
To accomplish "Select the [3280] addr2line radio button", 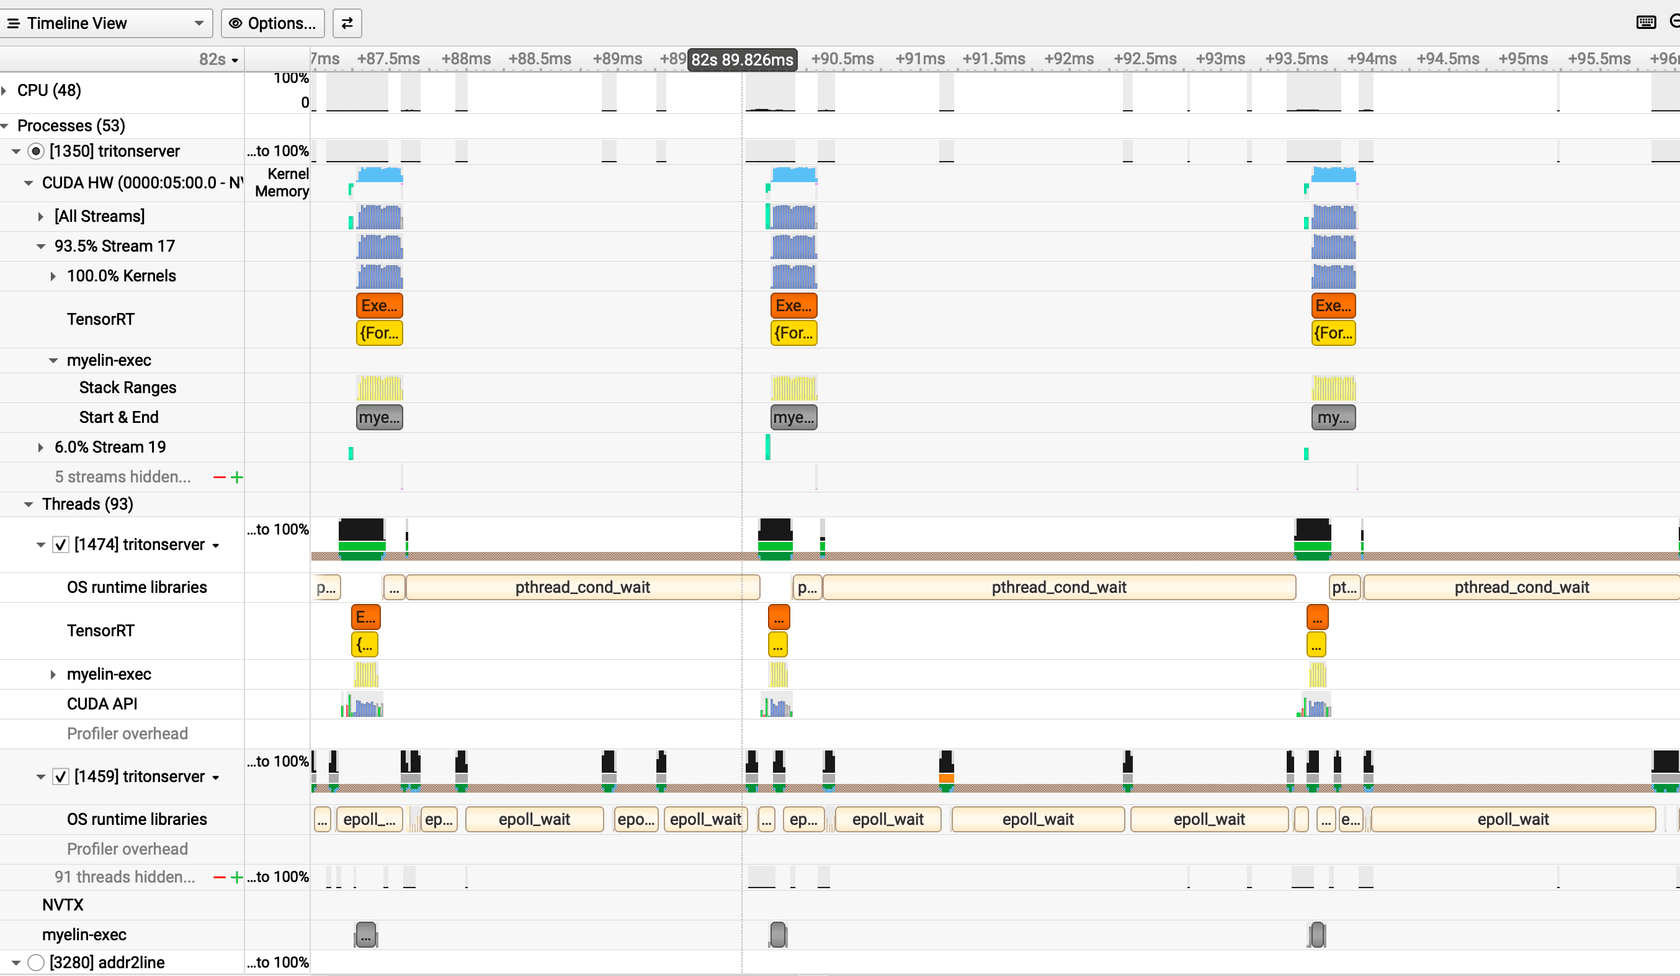I will coord(35,962).
